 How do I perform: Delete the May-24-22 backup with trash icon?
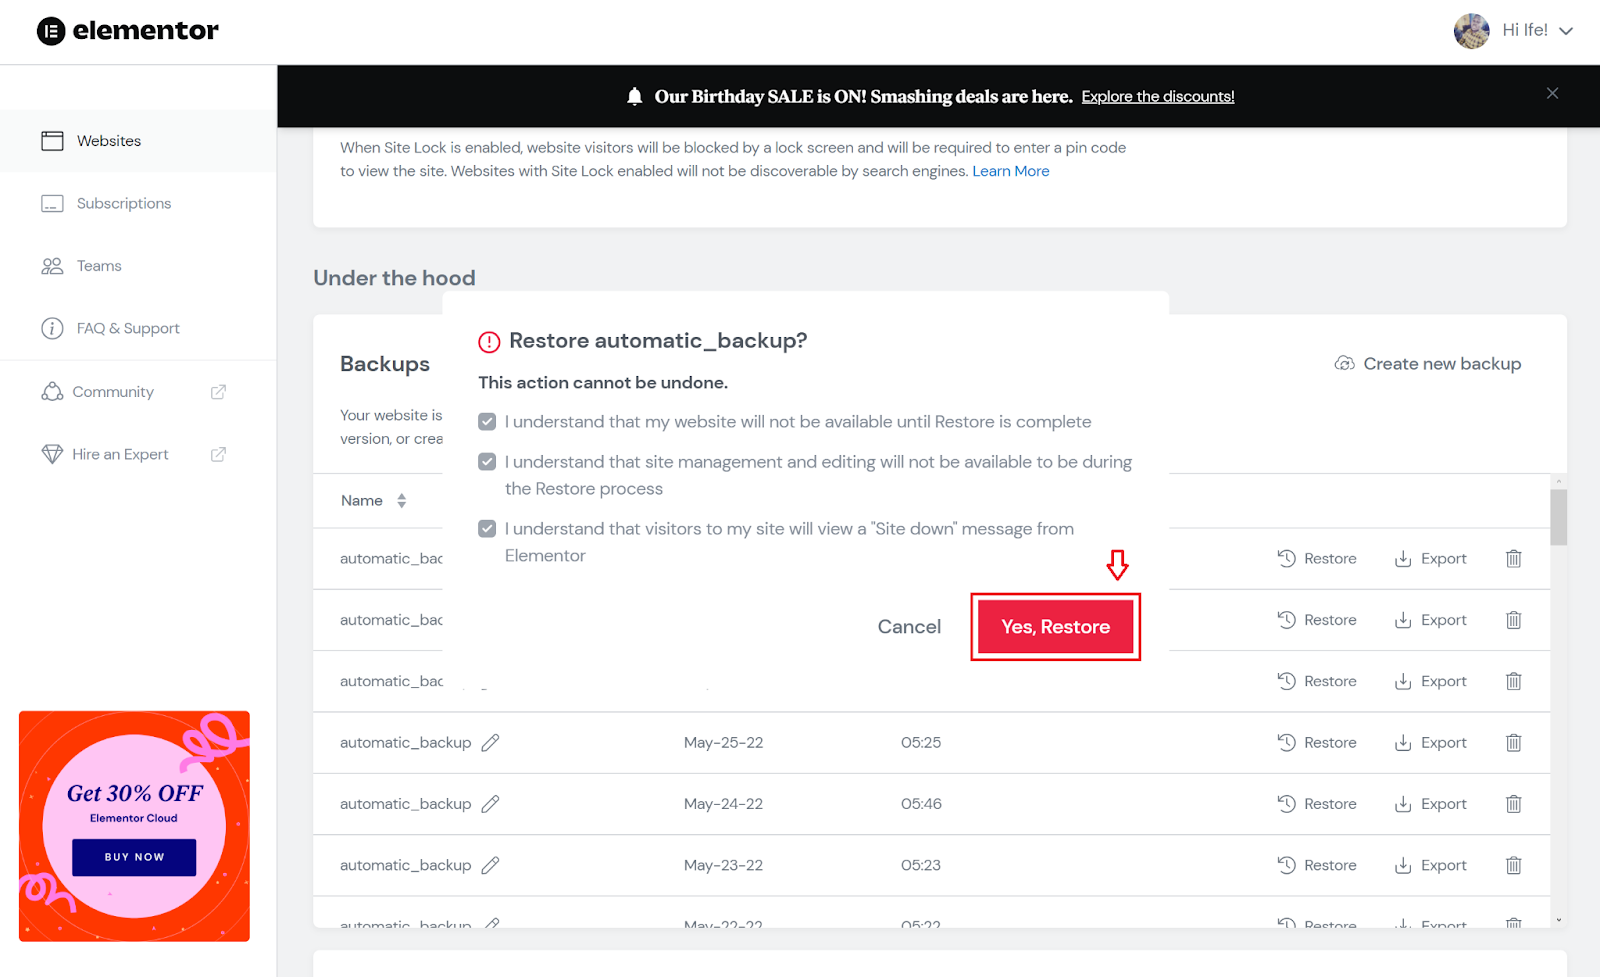(x=1514, y=804)
